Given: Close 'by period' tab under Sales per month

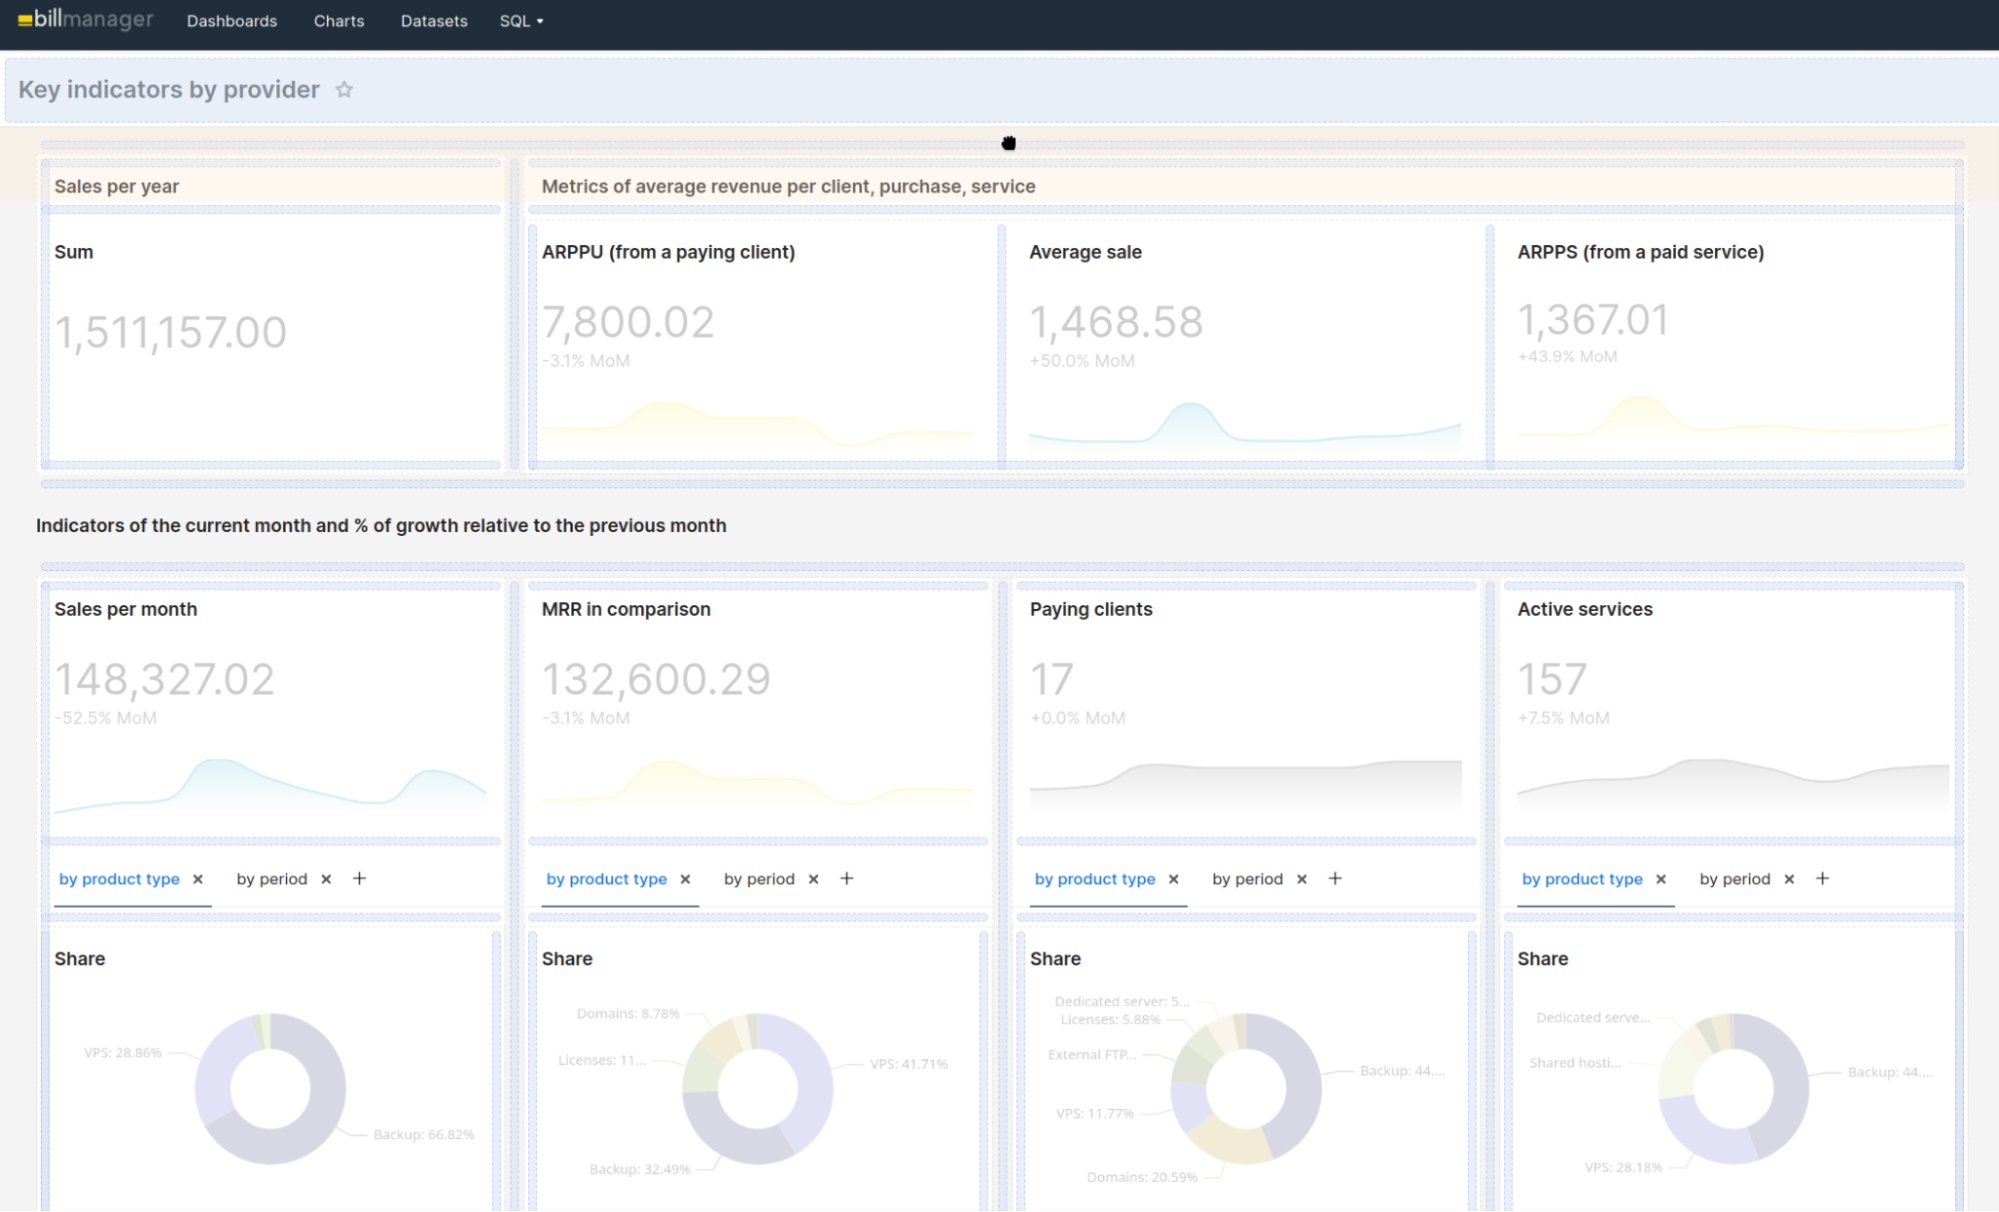Looking at the screenshot, I should [x=326, y=879].
